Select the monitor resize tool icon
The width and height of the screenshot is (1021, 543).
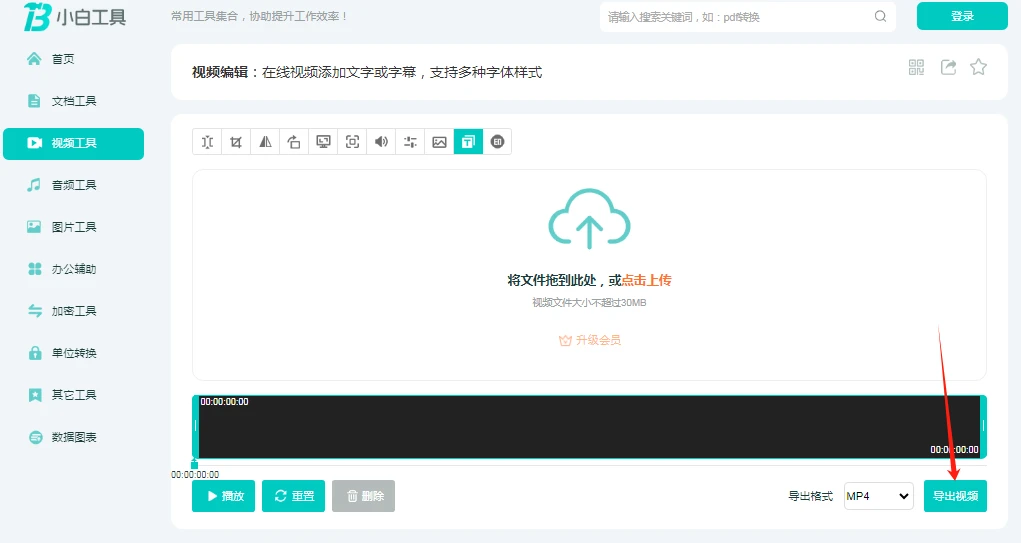(323, 142)
